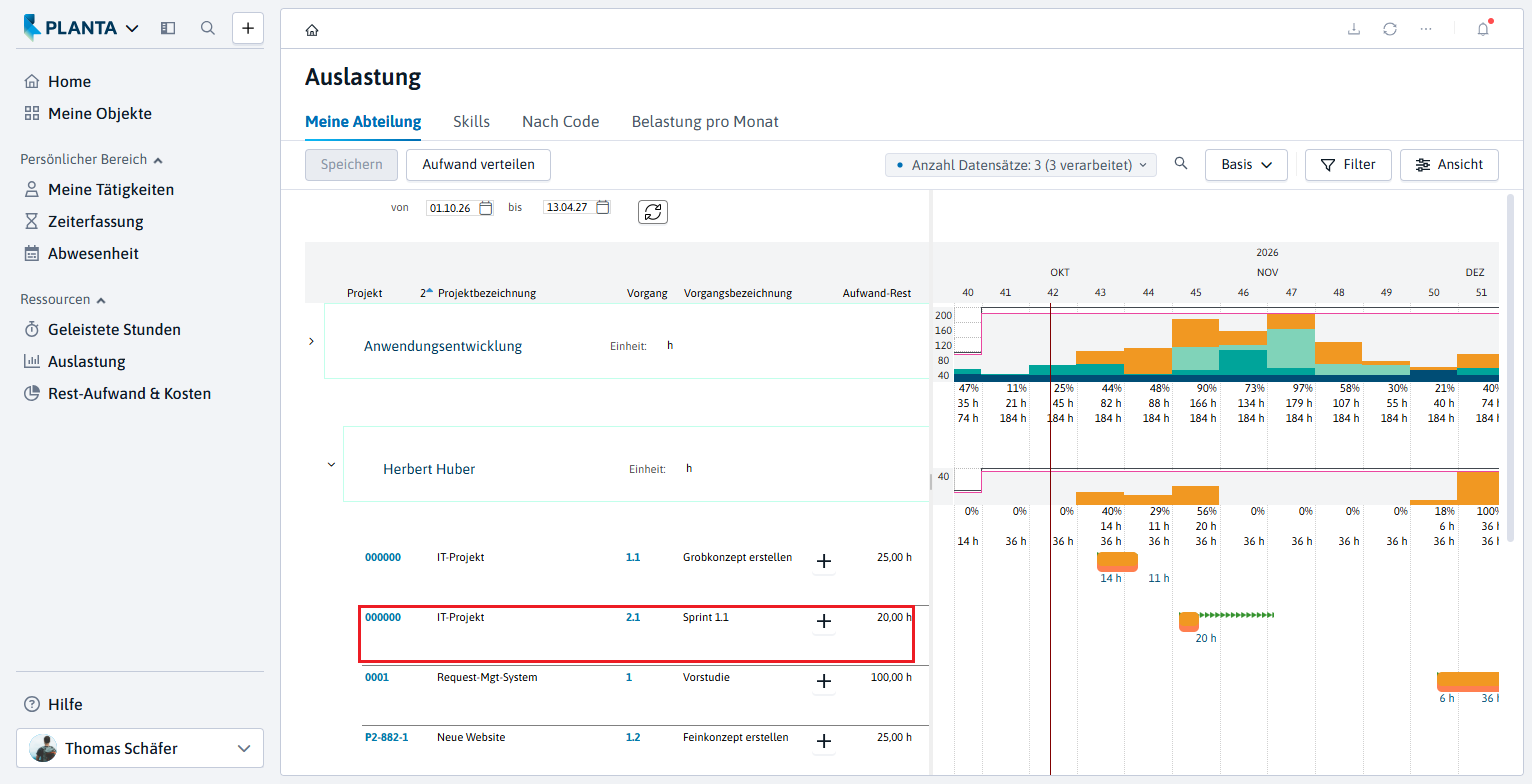Image resolution: width=1532 pixels, height=784 pixels.
Task: Click the search icon next to Basis
Action: point(1181,164)
